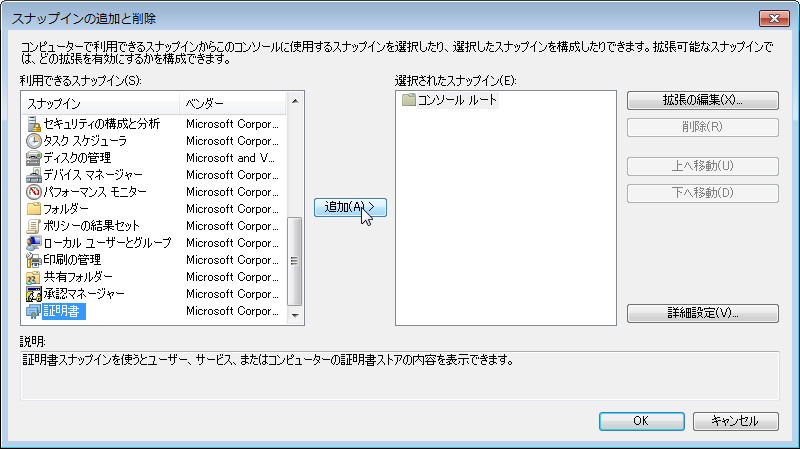Select the ディスクの管理 icon
Image resolution: width=800 pixels, height=449 pixels.
pos(33,158)
